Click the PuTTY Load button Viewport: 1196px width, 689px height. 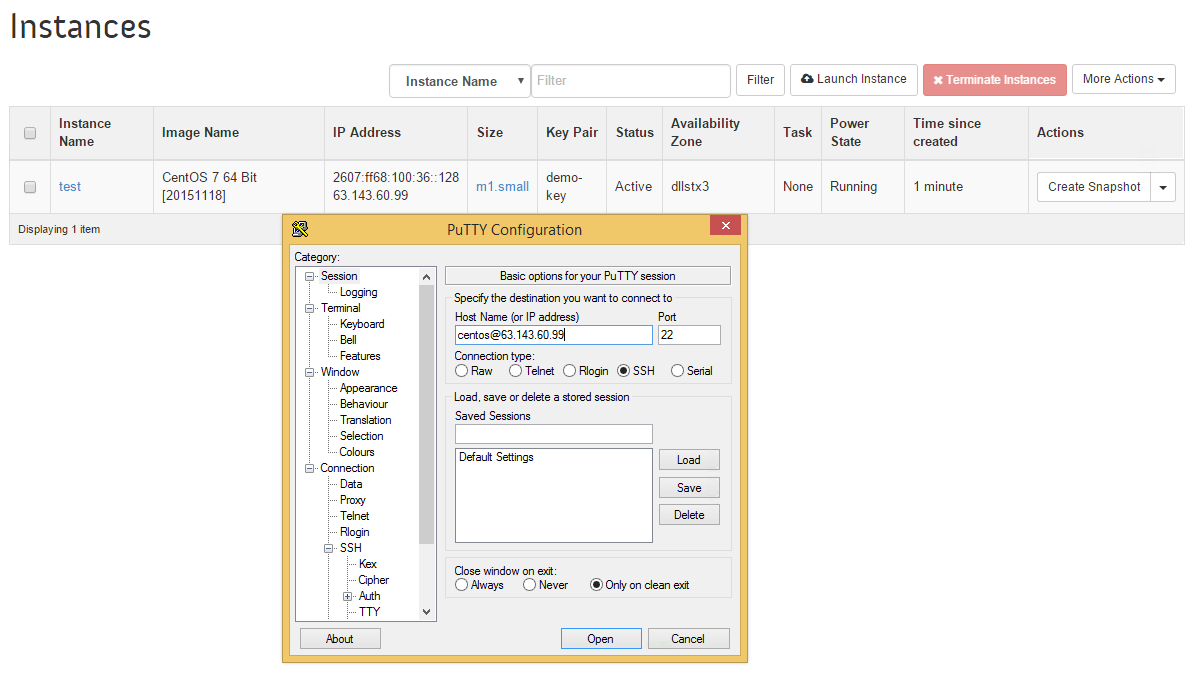pyautogui.click(x=689, y=460)
